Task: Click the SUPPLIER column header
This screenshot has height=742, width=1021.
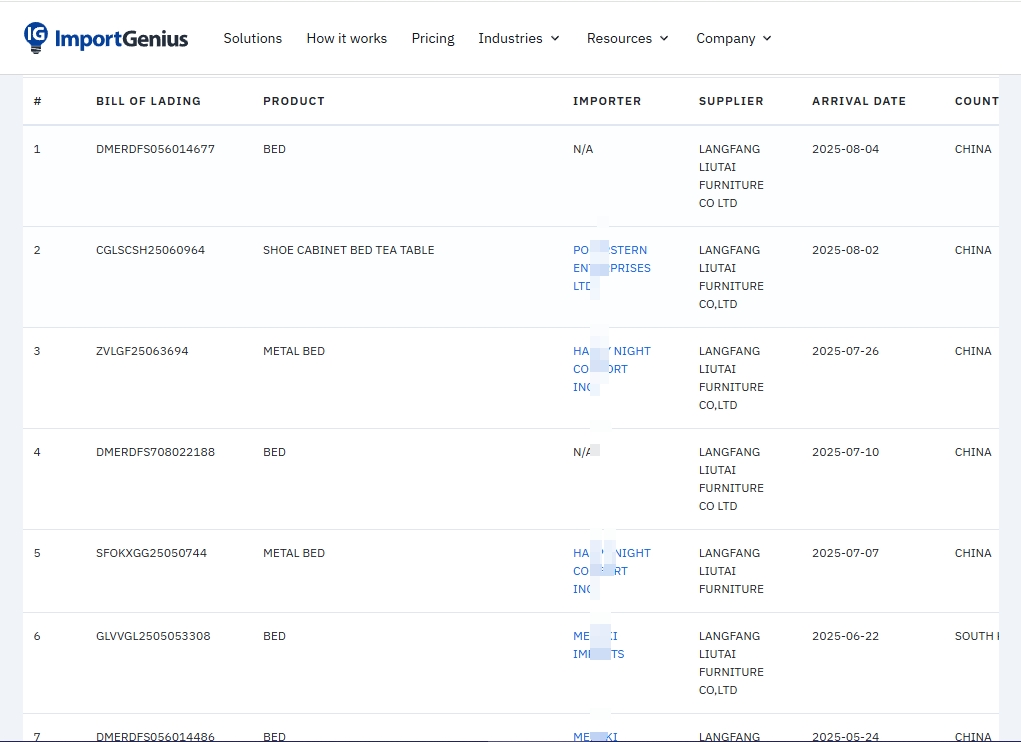Action: coord(731,101)
